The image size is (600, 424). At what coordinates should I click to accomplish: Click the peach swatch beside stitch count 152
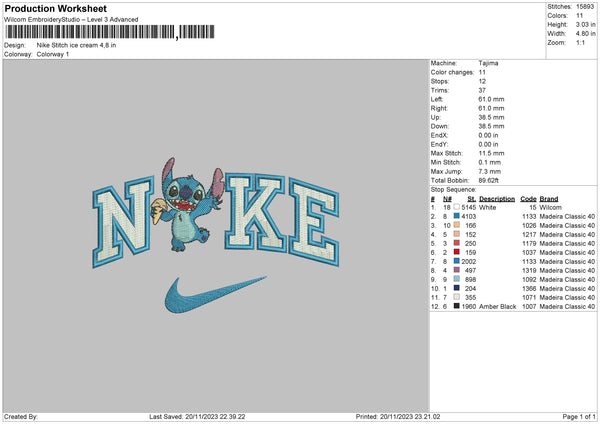point(457,234)
